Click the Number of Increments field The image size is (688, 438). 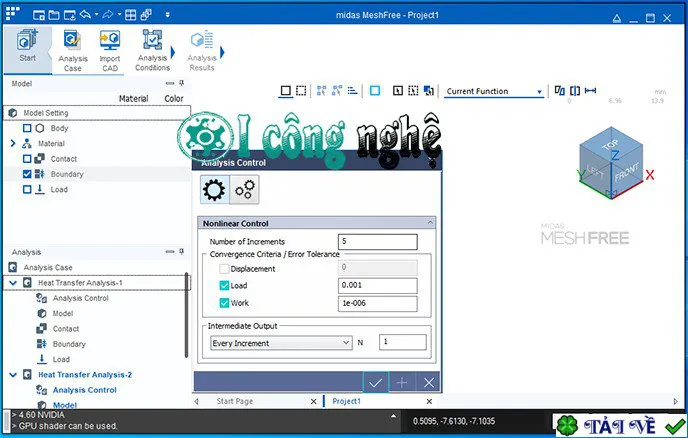[x=378, y=241]
